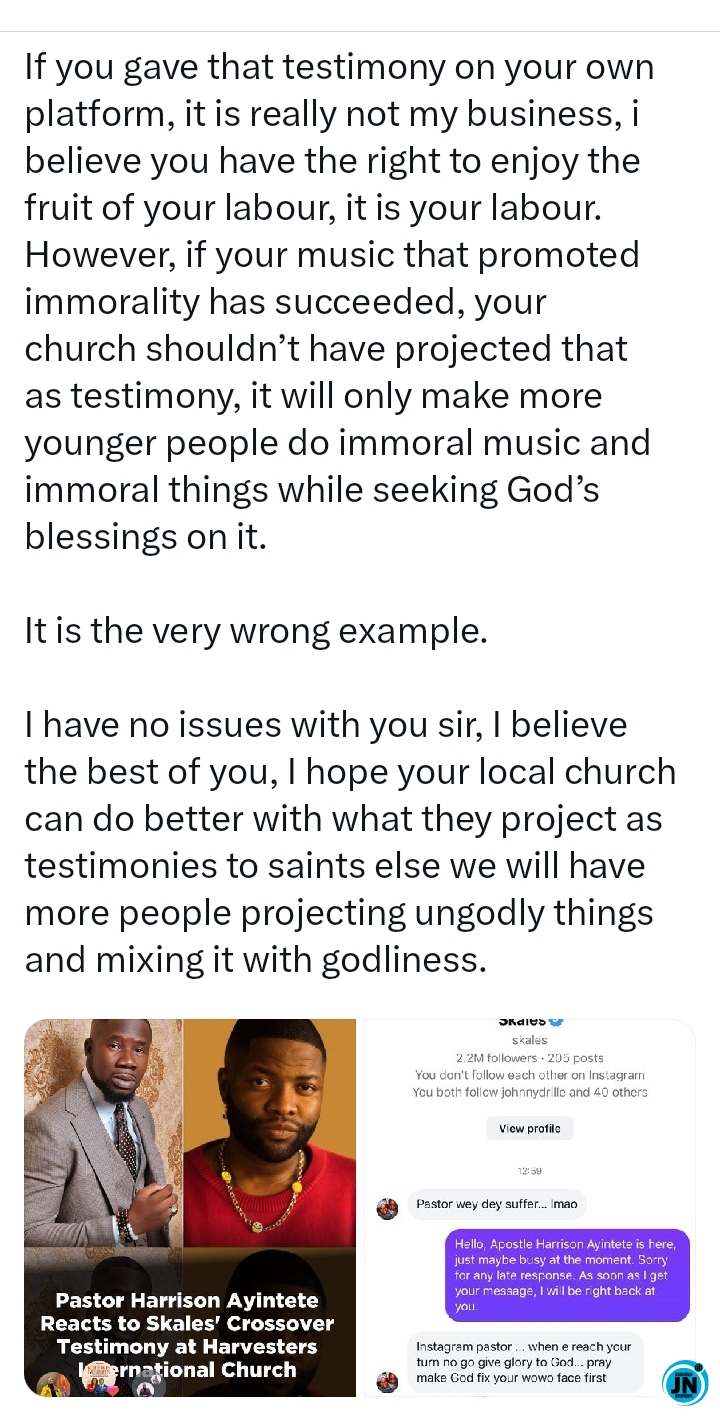This screenshot has height=1418, width=720.
Task: Tap "You both follow johnnydrille" line
Action: (x=529, y=1092)
